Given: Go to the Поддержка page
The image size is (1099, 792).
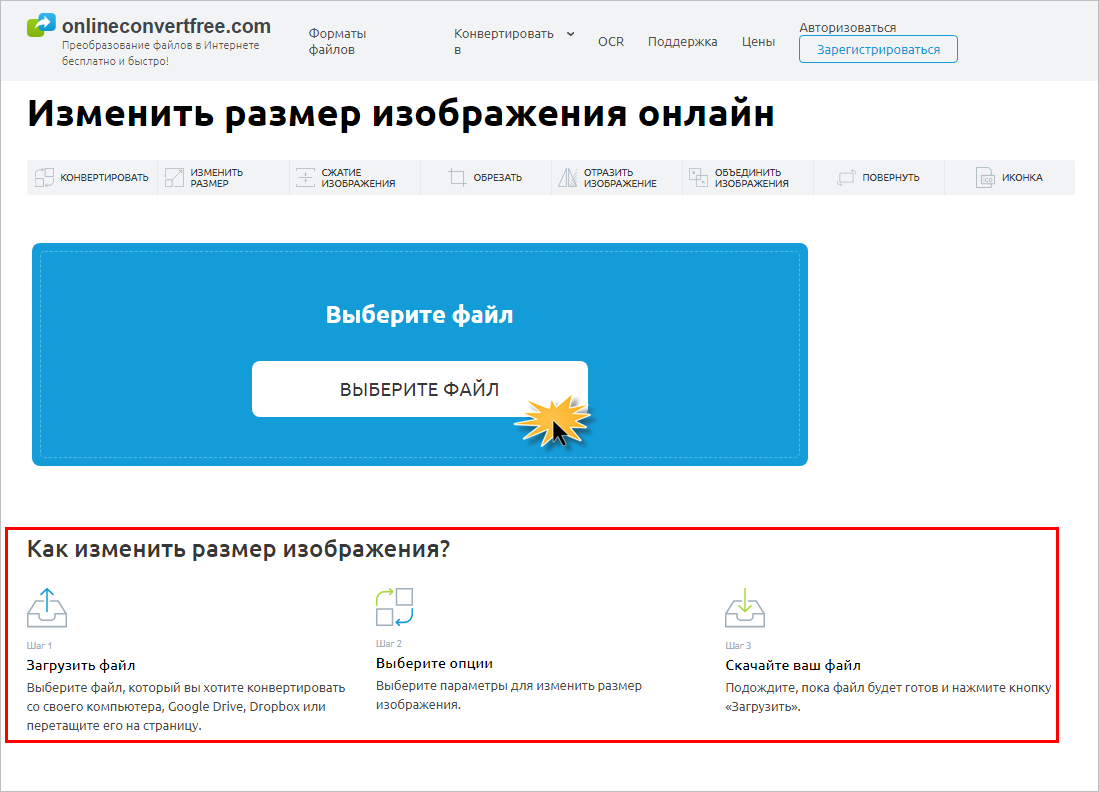Looking at the screenshot, I should click(x=683, y=41).
